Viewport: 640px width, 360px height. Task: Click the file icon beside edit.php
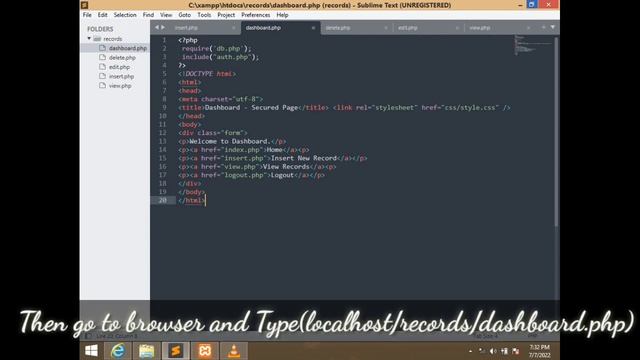102,67
